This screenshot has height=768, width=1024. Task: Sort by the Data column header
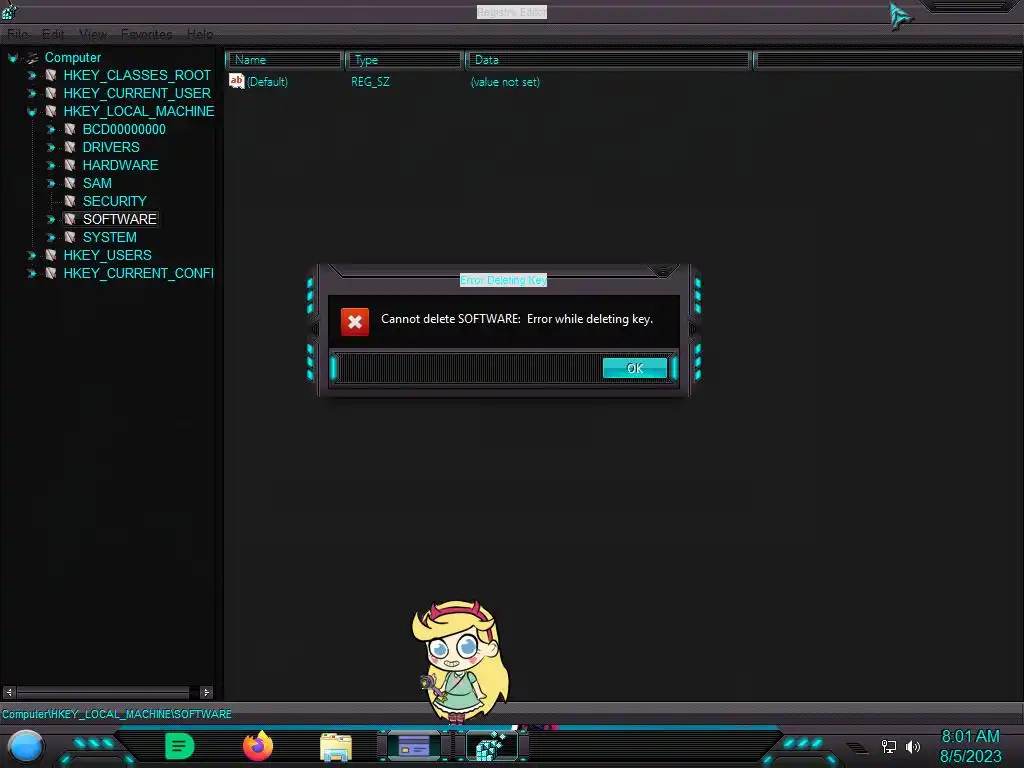coord(609,60)
